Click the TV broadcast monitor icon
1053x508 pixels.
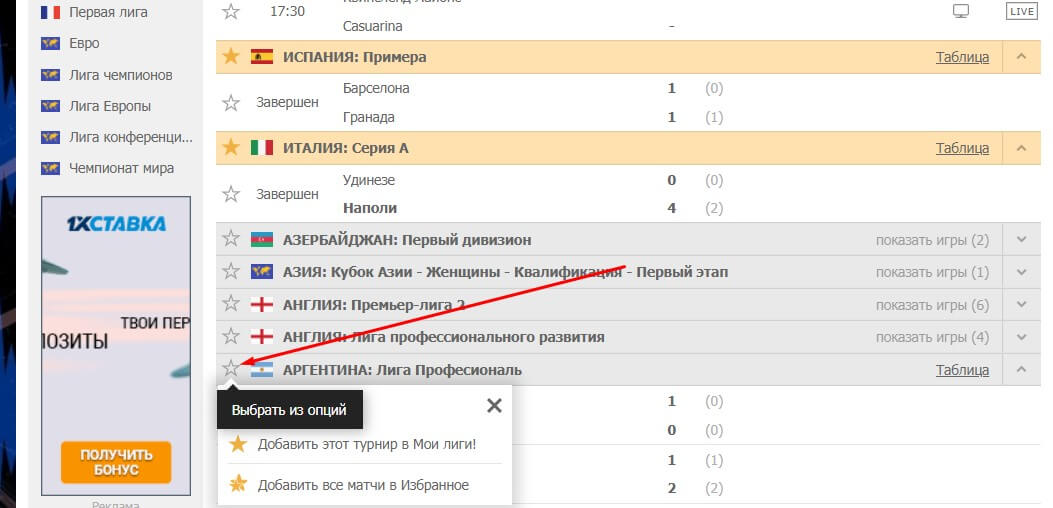click(x=962, y=11)
